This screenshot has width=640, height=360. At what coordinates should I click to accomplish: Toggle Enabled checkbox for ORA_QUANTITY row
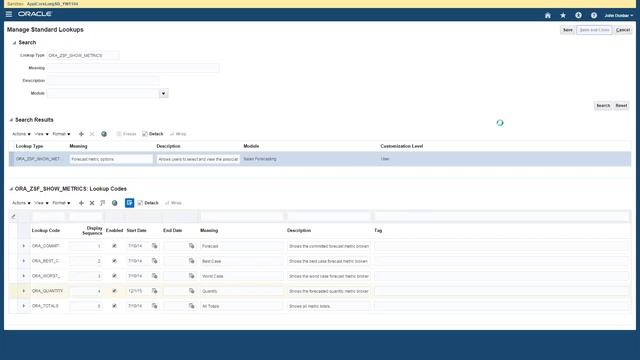[114, 291]
